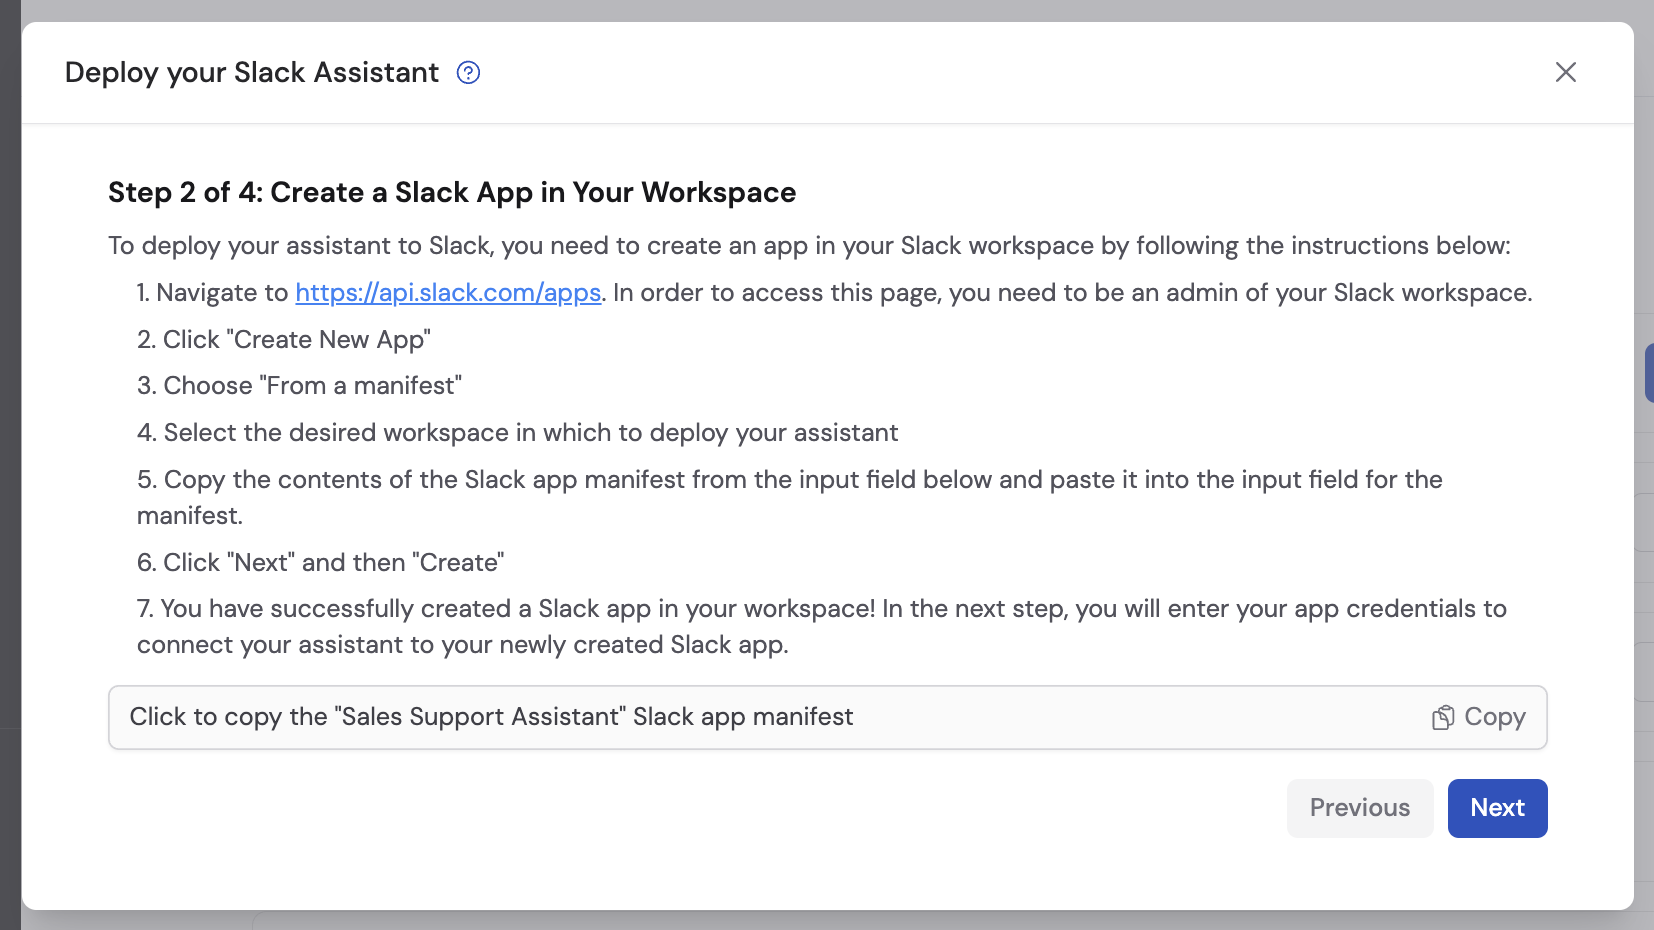The image size is (1654, 930).
Task: Close the Deploy your Slack Assistant dialog
Action: point(1566,72)
